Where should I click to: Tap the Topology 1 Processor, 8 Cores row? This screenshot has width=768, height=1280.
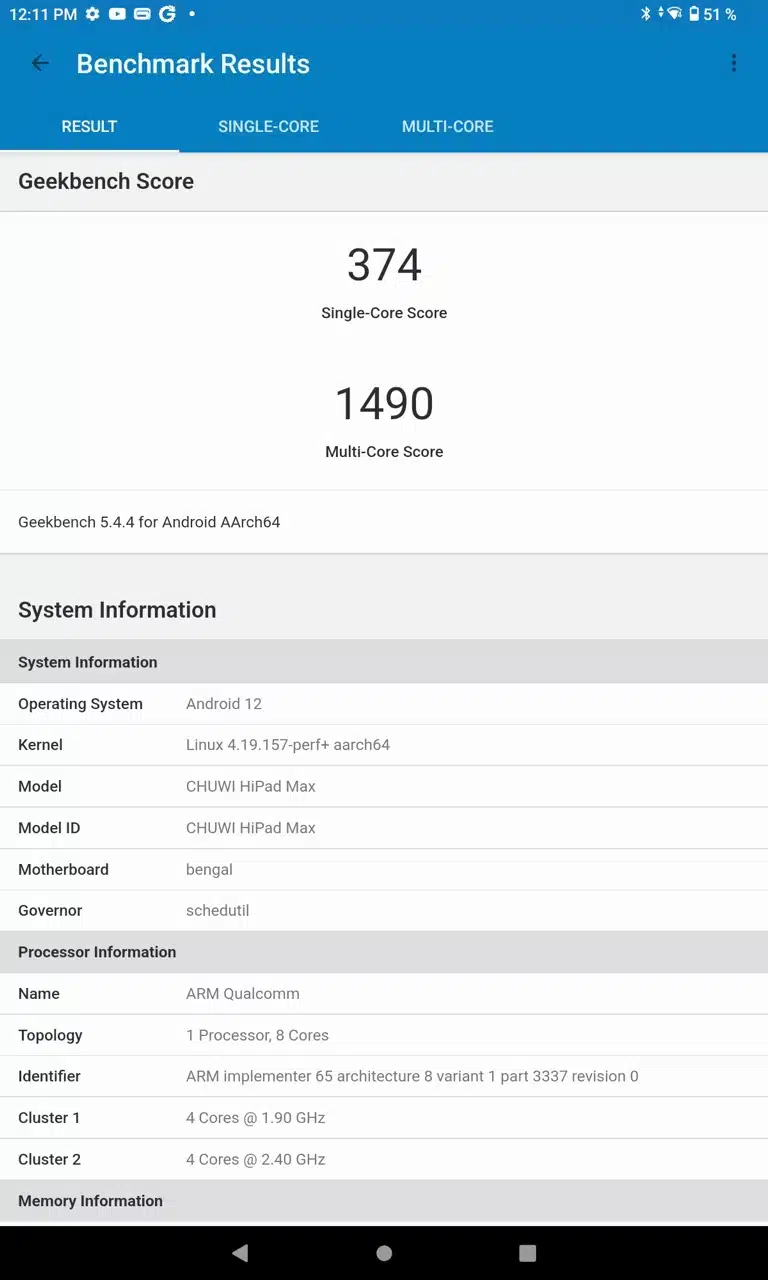[x=384, y=1035]
